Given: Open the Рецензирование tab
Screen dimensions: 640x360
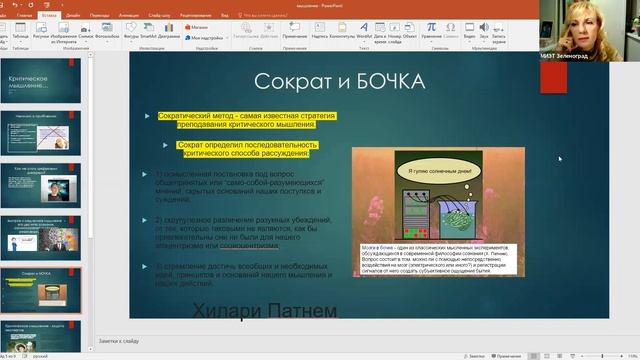Looking at the screenshot, I should [196, 16].
